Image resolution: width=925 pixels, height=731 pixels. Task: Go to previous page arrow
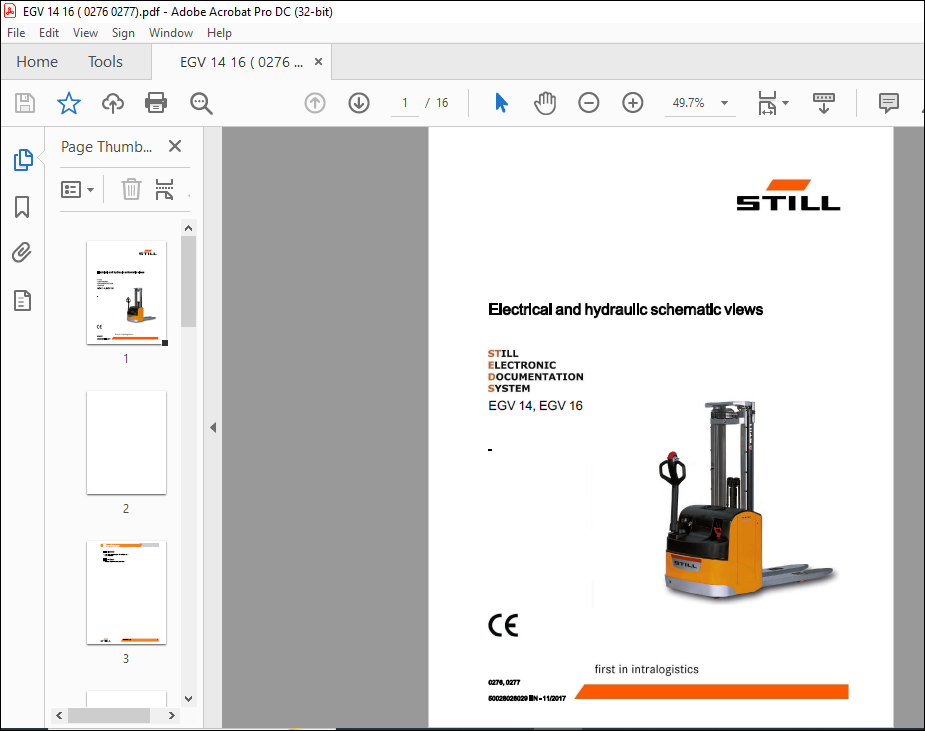[315, 103]
